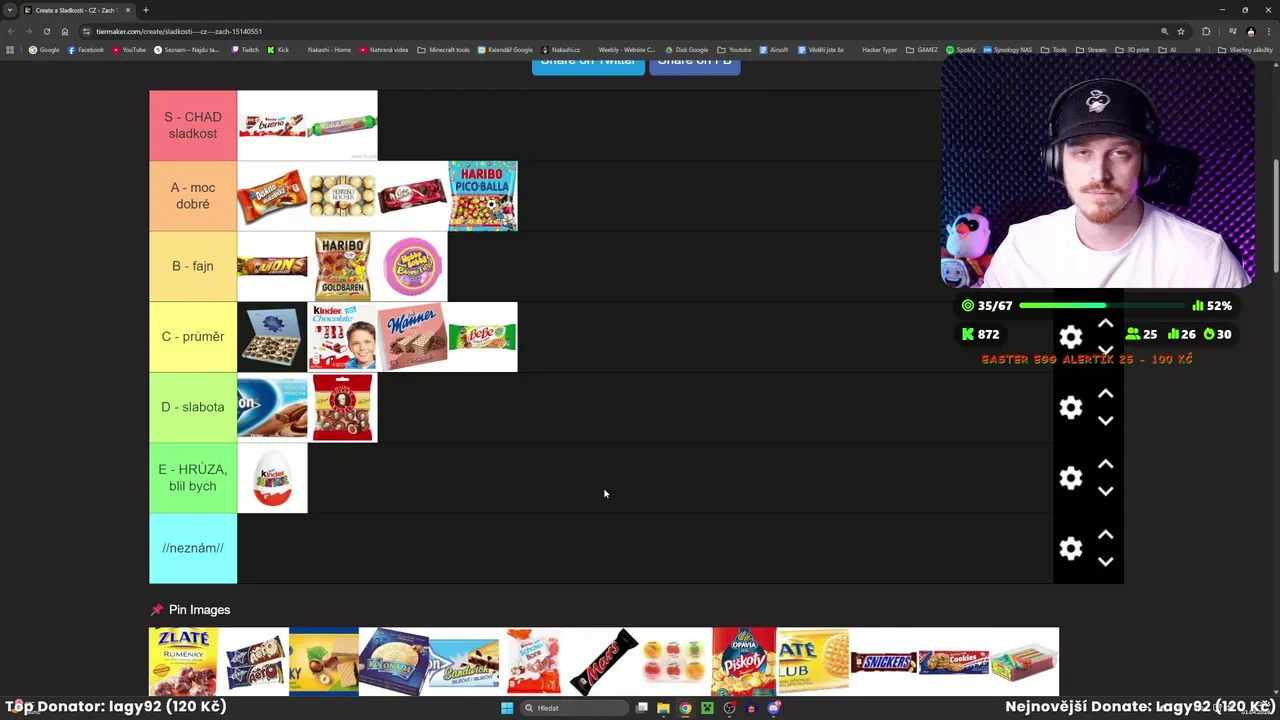
Task: Open File Explorer from taskbar
Action: click(663, 708)
